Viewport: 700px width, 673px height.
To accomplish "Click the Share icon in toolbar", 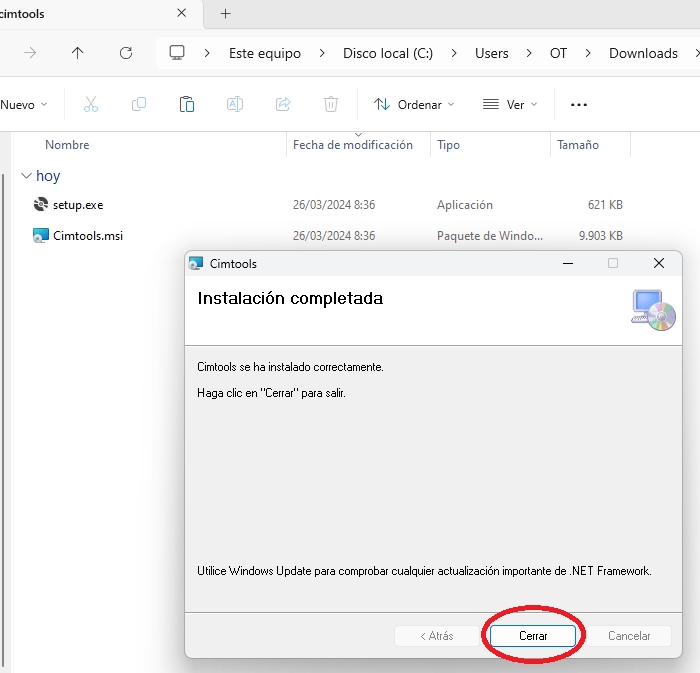I will coord(283,104).
